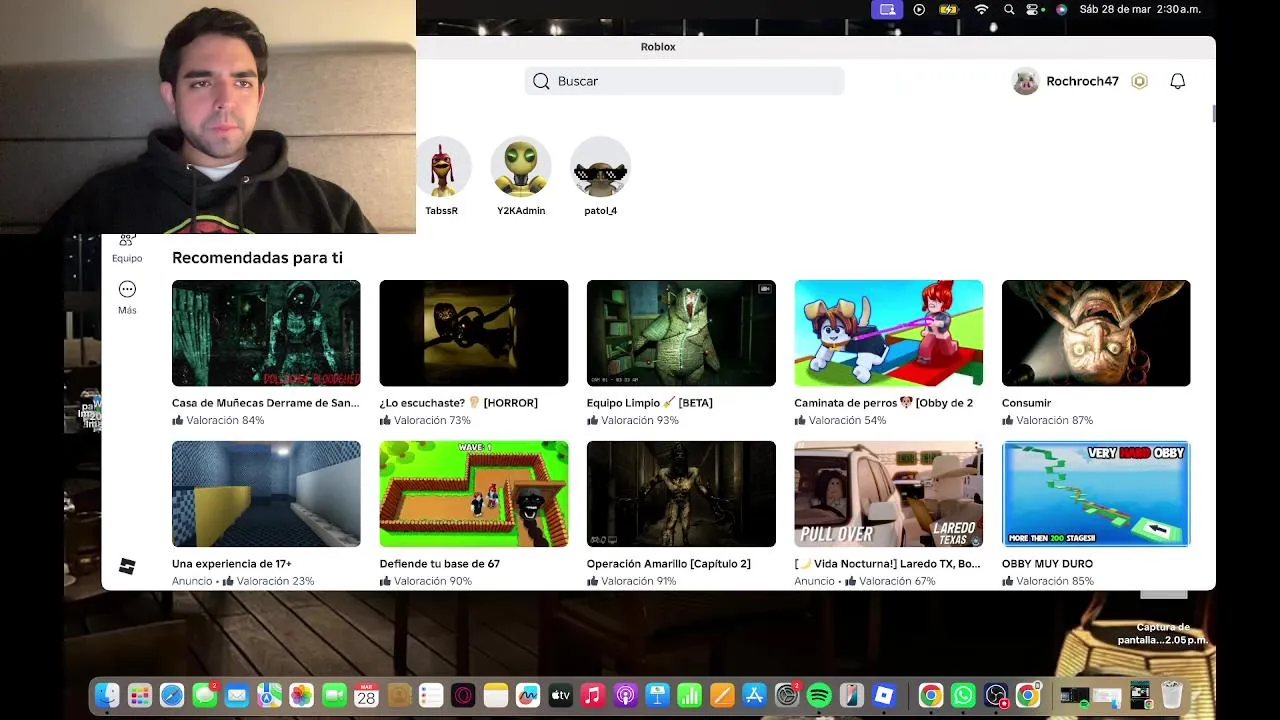The image size is (1280, 720).
Task: Open Siri from the menu bar
Action: pyautogui.click(x=1061, y=9)
